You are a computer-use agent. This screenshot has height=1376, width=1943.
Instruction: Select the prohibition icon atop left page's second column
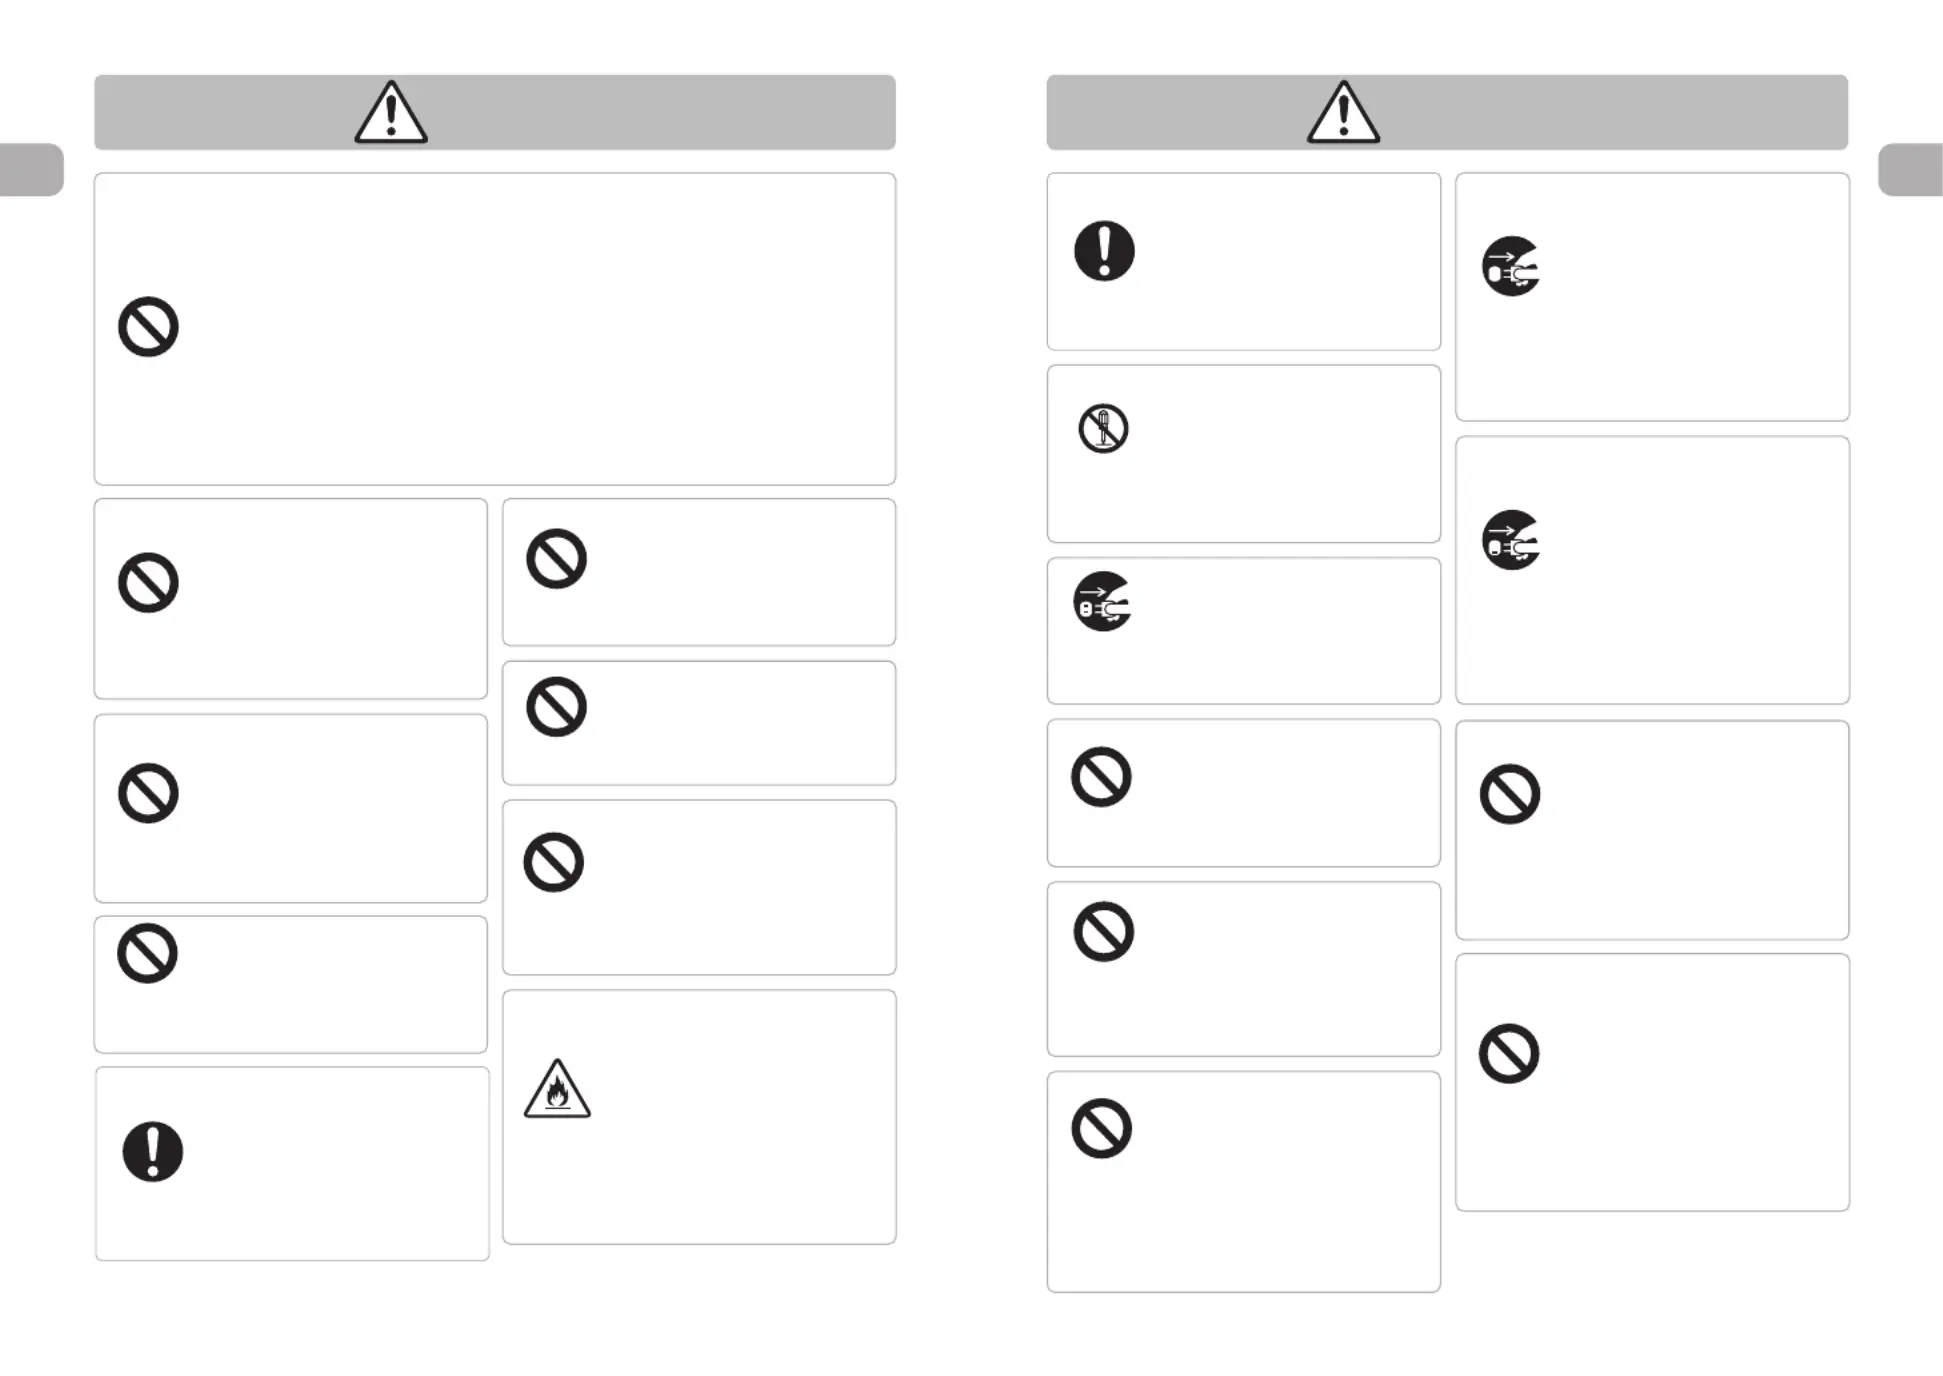pos(556,558)
